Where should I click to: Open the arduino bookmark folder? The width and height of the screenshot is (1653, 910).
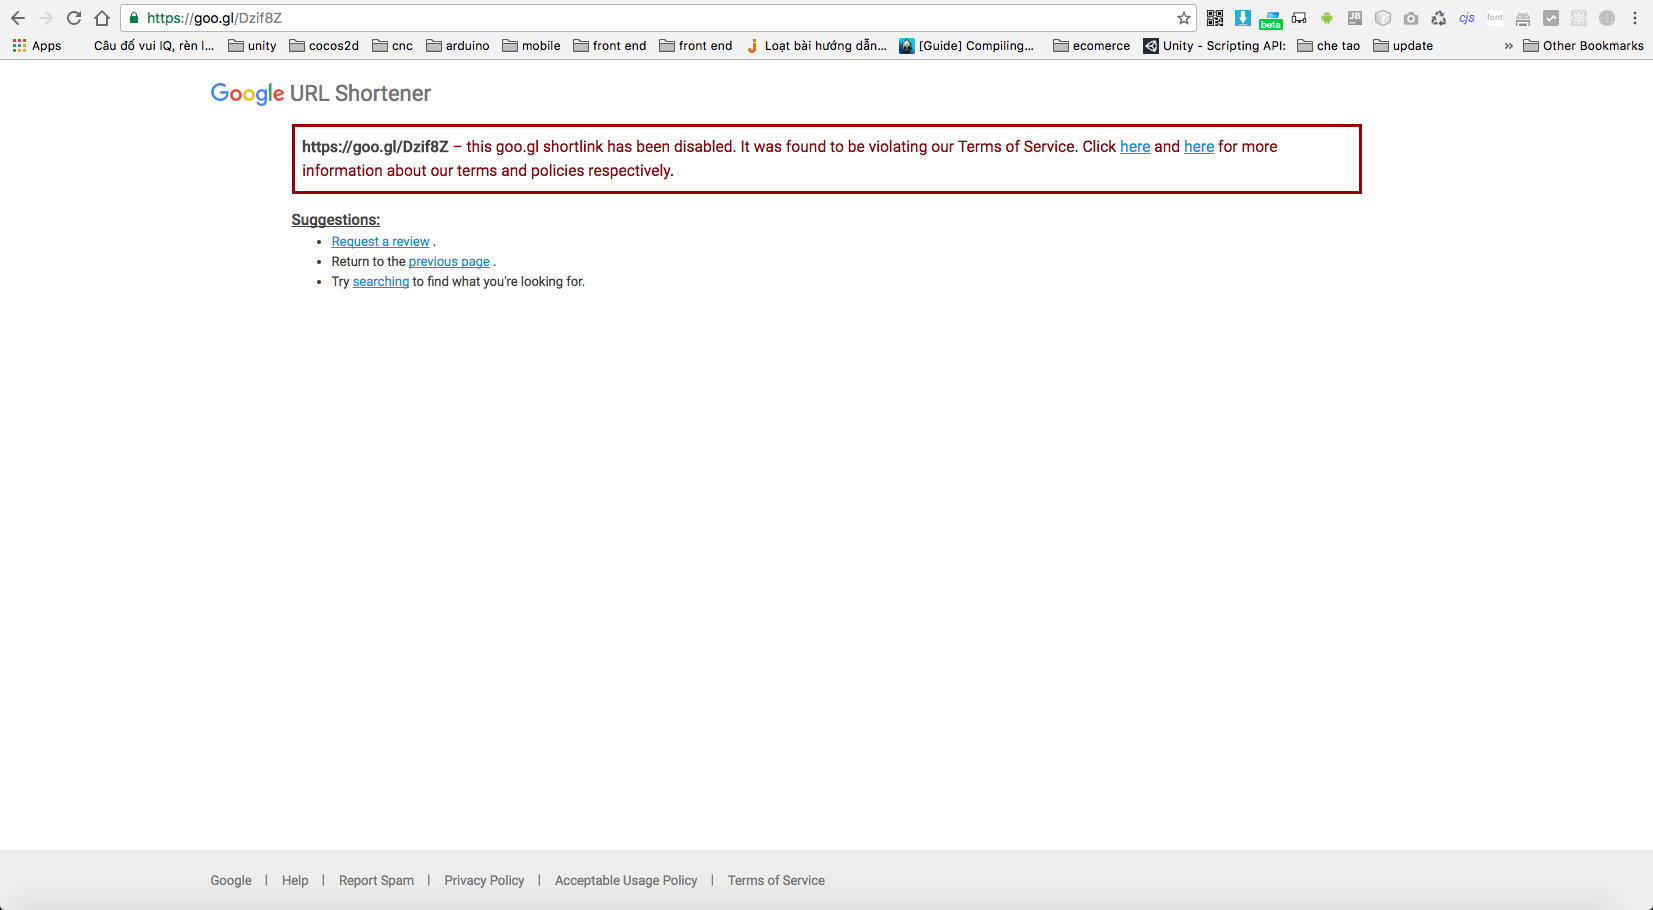pos(458,46)
